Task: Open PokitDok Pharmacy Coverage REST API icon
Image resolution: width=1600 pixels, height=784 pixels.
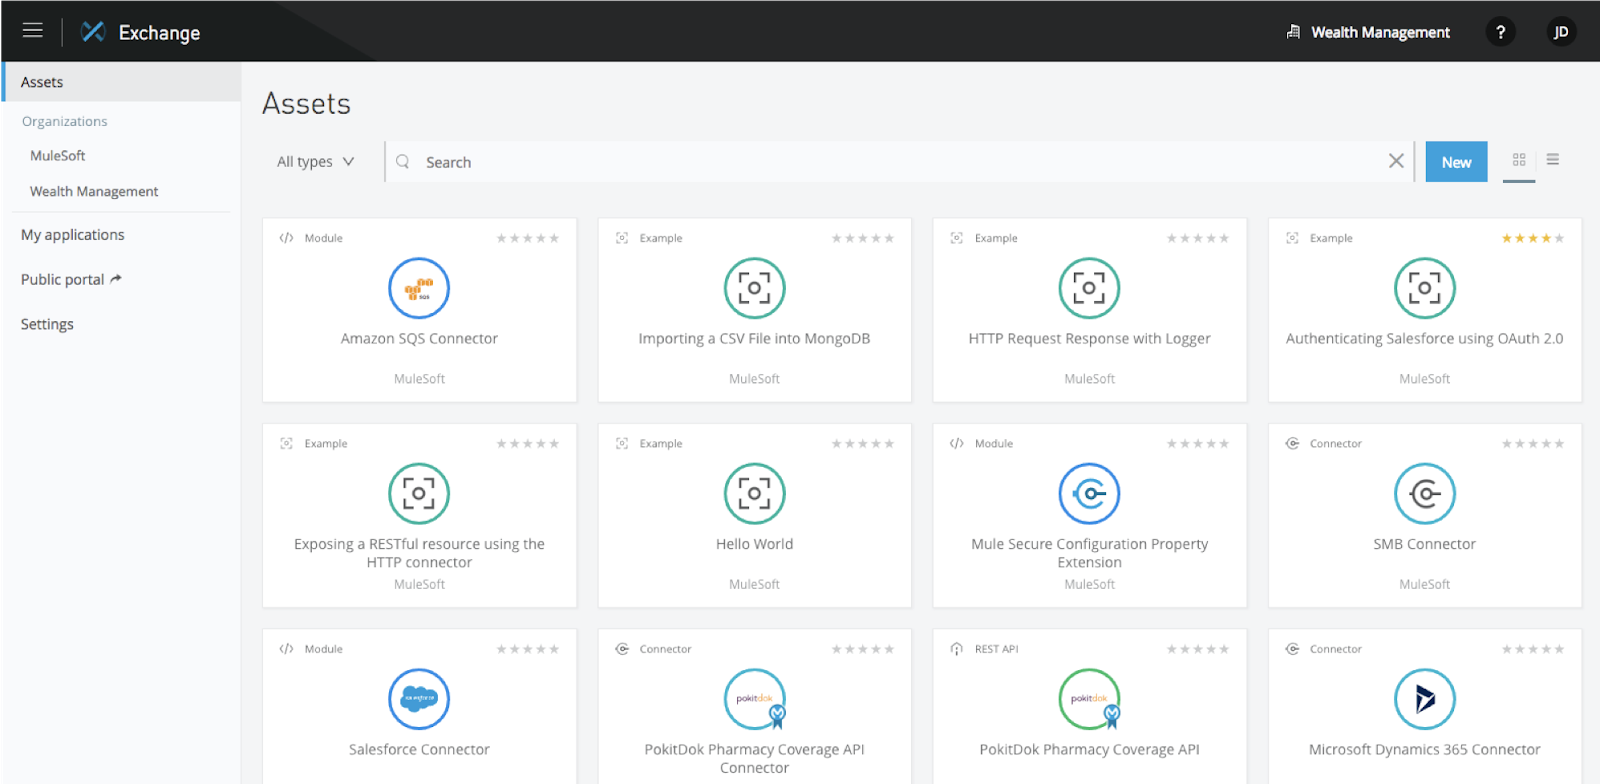Action: pyautogui.click(x=1089, y=699)
